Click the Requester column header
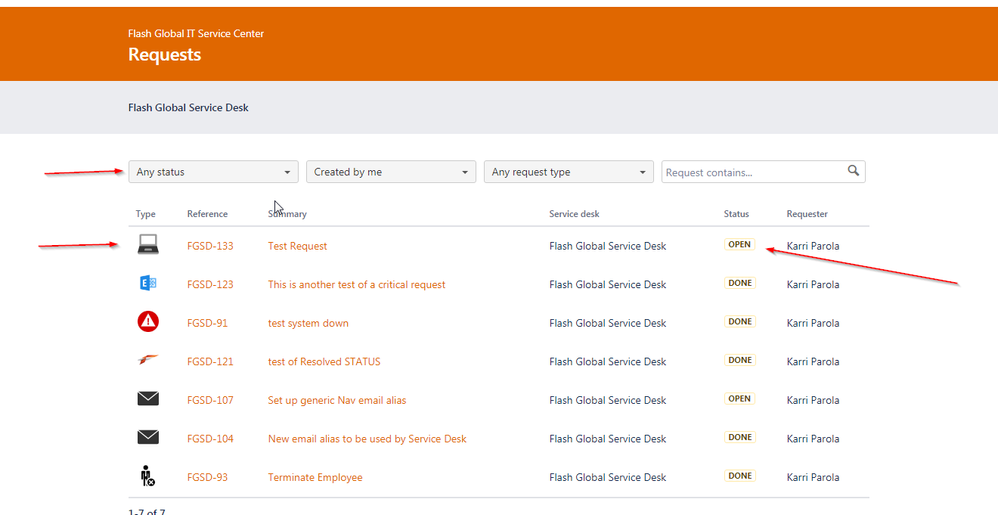The height and width of the screenshot is (515, 998). pyautogui.click(x=807, y=214)
